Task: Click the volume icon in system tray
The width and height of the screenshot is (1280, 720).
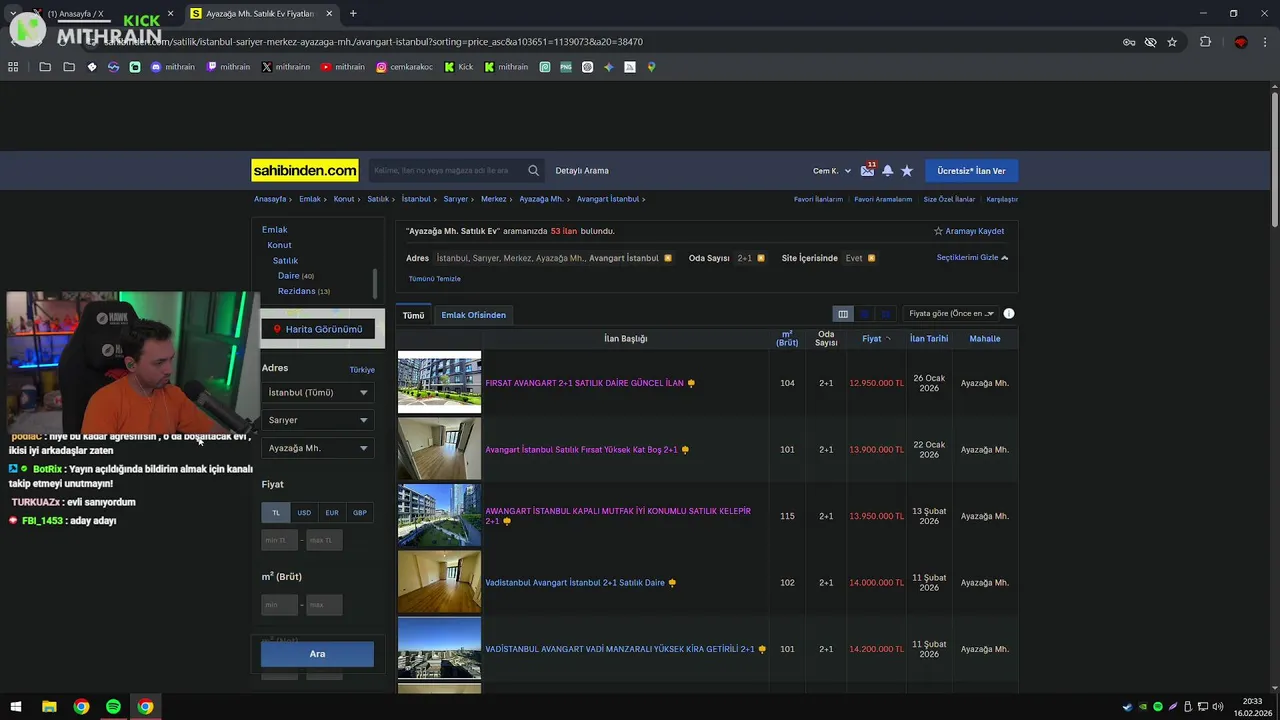Action: tap(1218, 707)
